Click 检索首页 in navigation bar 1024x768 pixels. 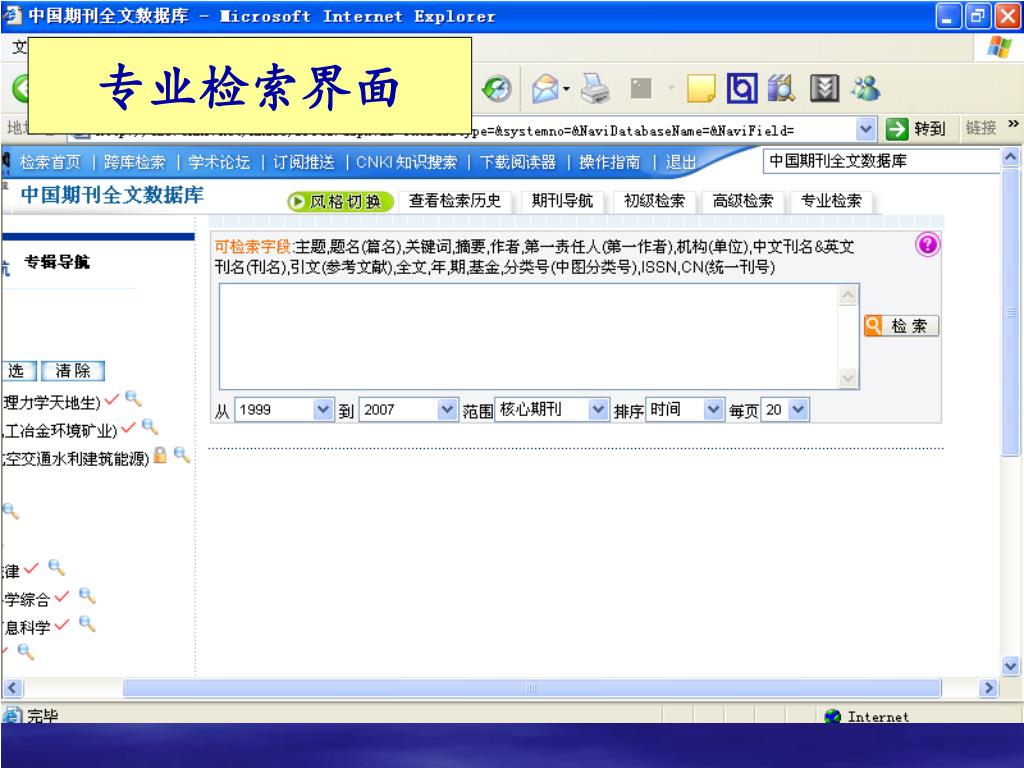[x=50, y=162]
